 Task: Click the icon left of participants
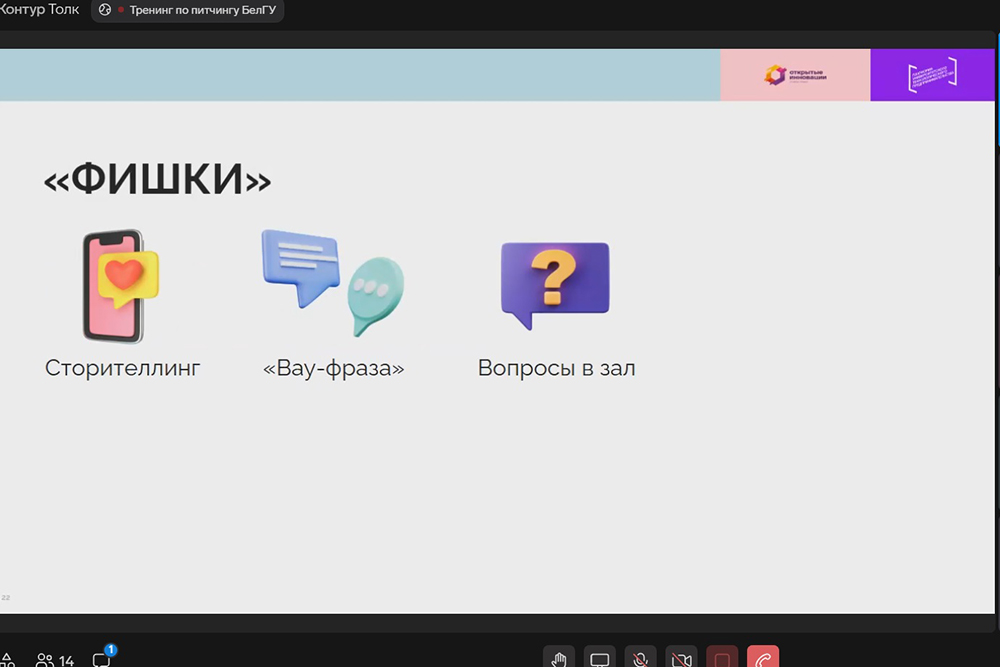[6, 660]
